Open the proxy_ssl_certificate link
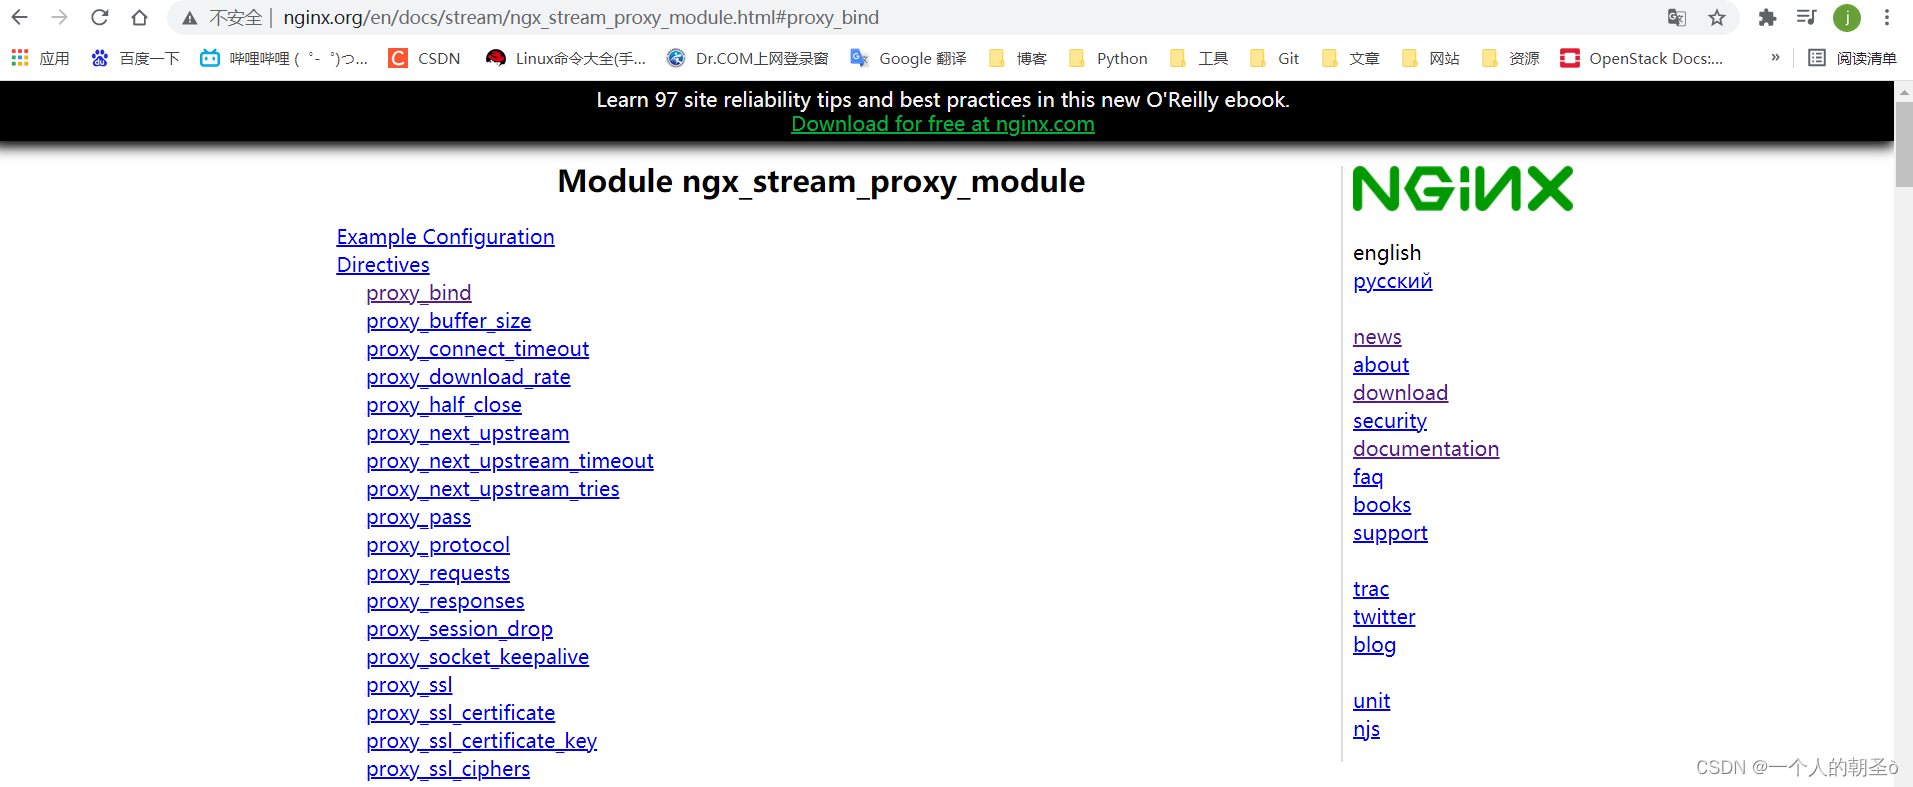 point(460,713)
